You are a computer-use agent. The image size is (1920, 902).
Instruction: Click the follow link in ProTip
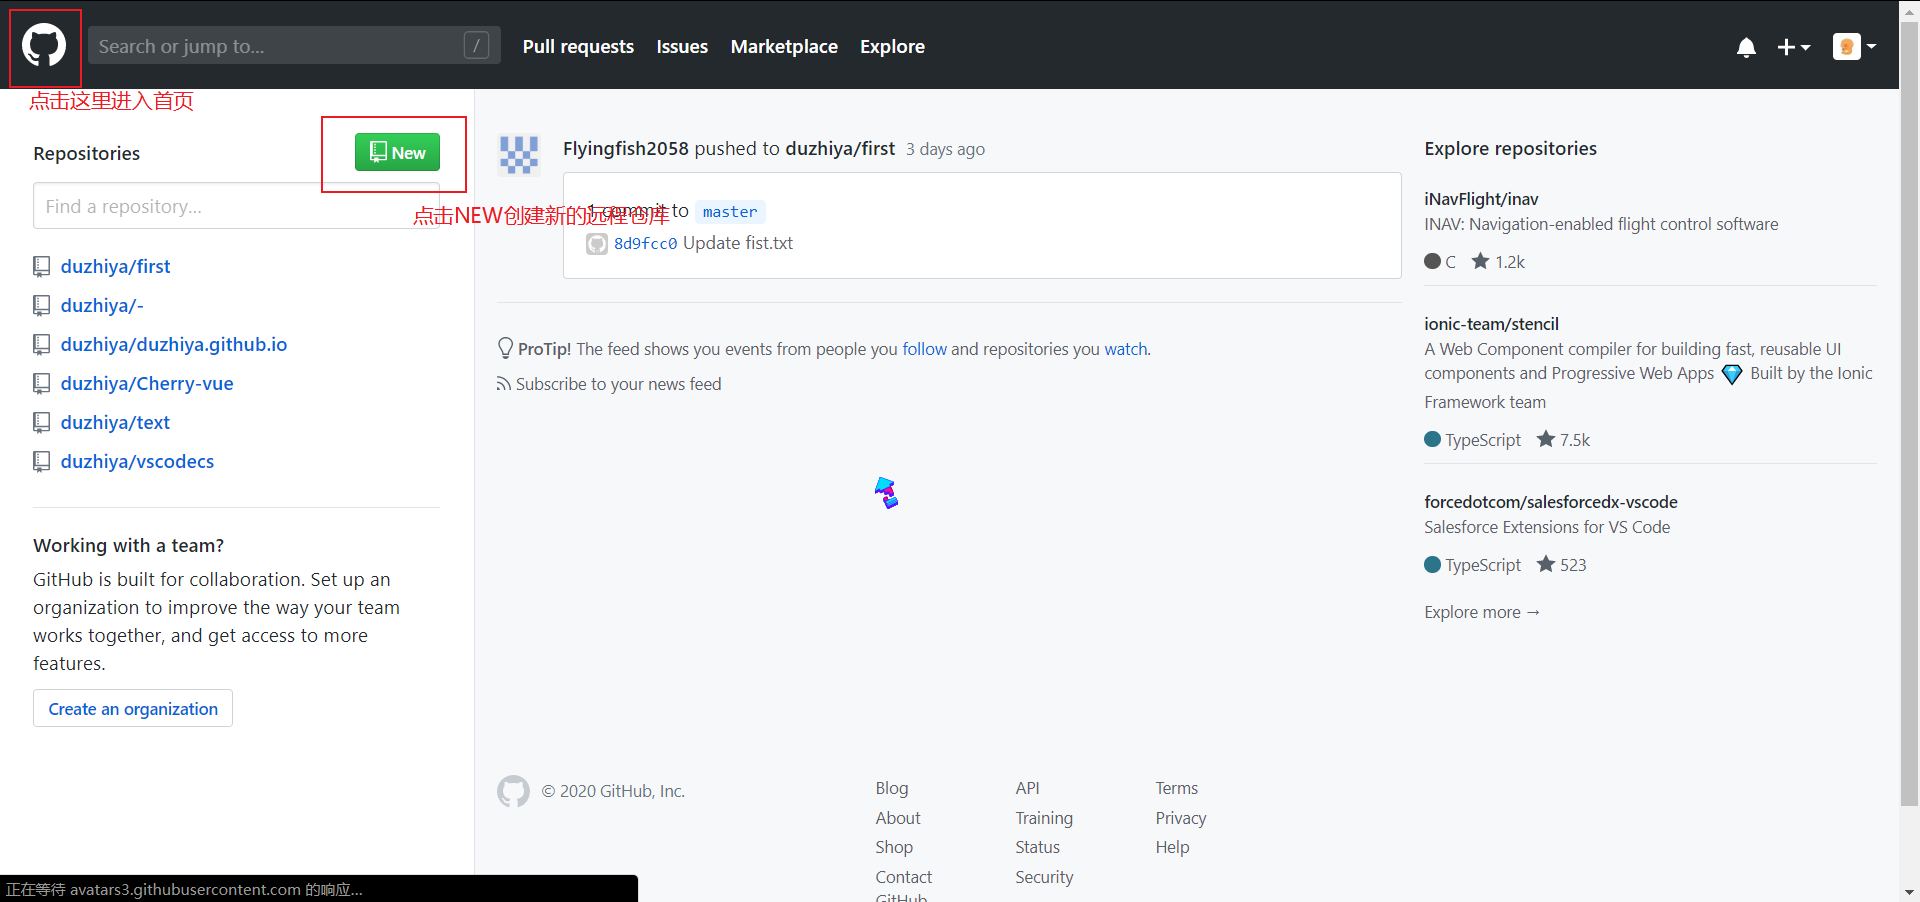pyautogui.click(x=924, y=349)
